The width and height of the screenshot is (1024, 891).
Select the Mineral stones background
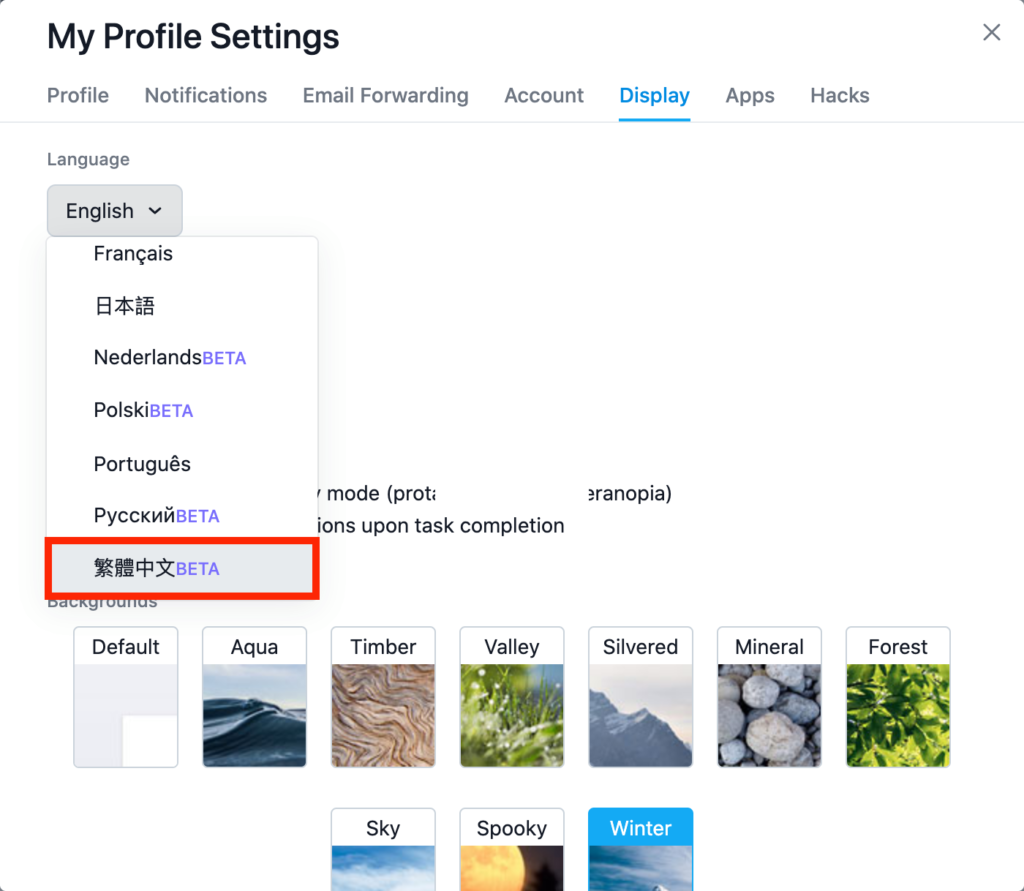769,697
